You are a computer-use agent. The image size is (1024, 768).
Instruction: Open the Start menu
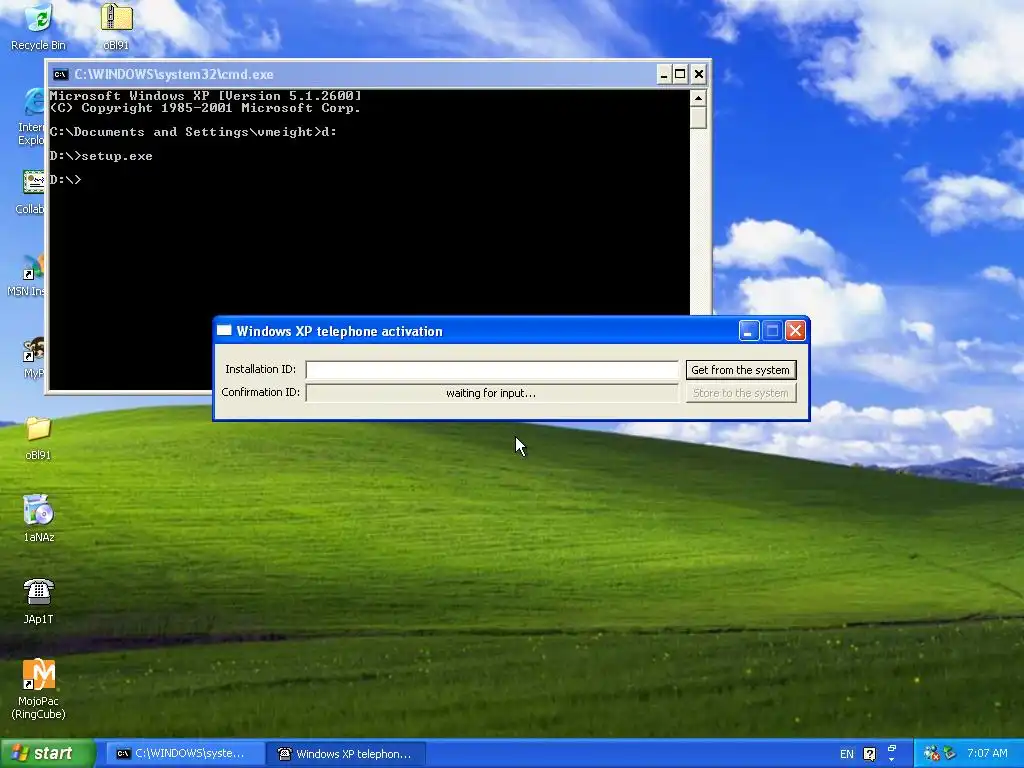[48, 753]
